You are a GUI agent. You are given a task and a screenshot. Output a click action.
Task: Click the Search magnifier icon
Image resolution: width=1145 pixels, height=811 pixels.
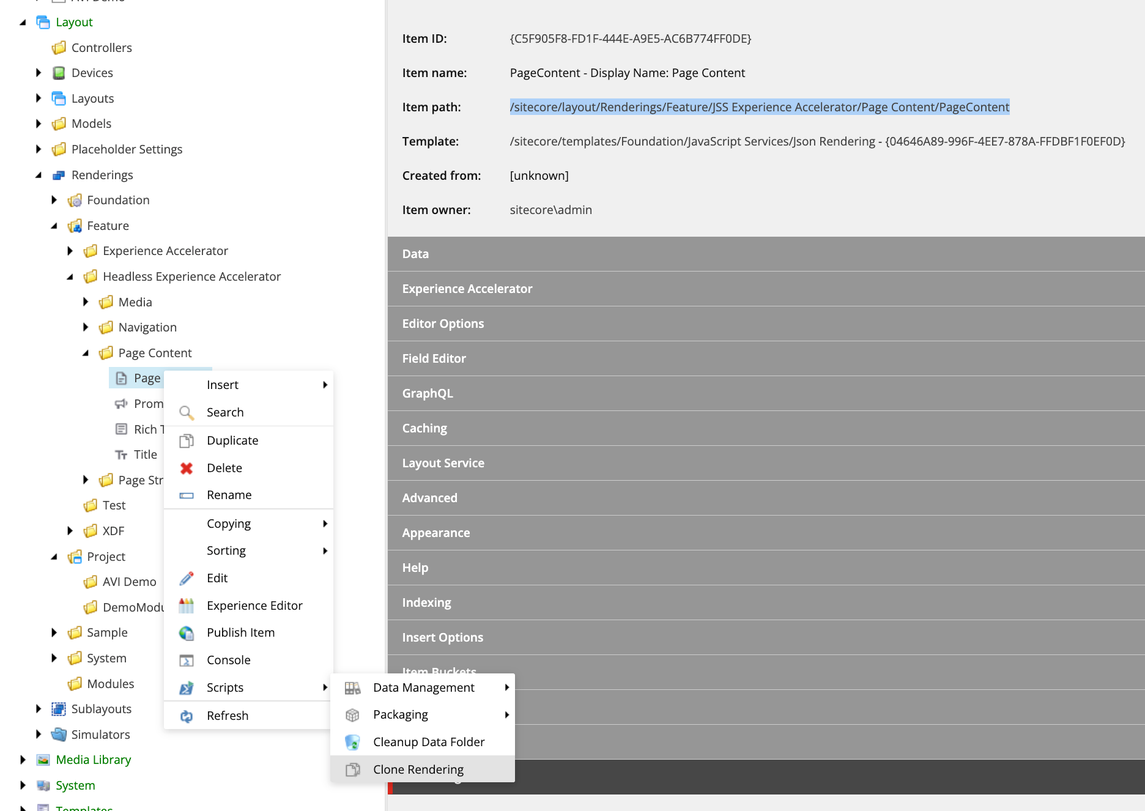186,413
